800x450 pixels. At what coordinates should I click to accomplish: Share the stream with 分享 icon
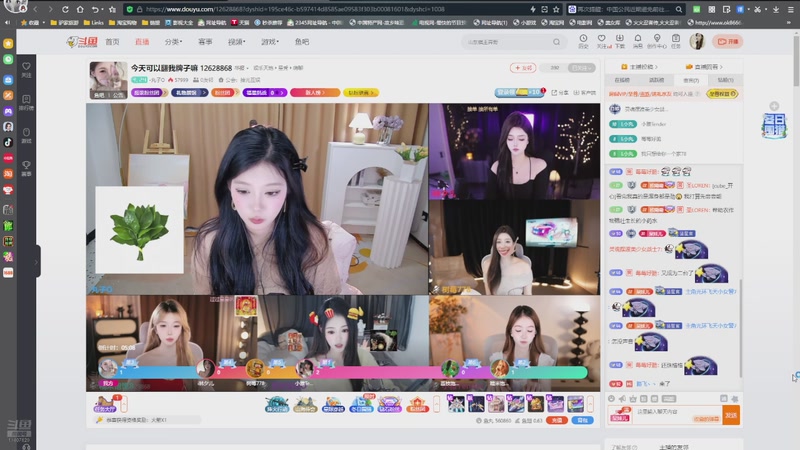click(x=560, y=92)
